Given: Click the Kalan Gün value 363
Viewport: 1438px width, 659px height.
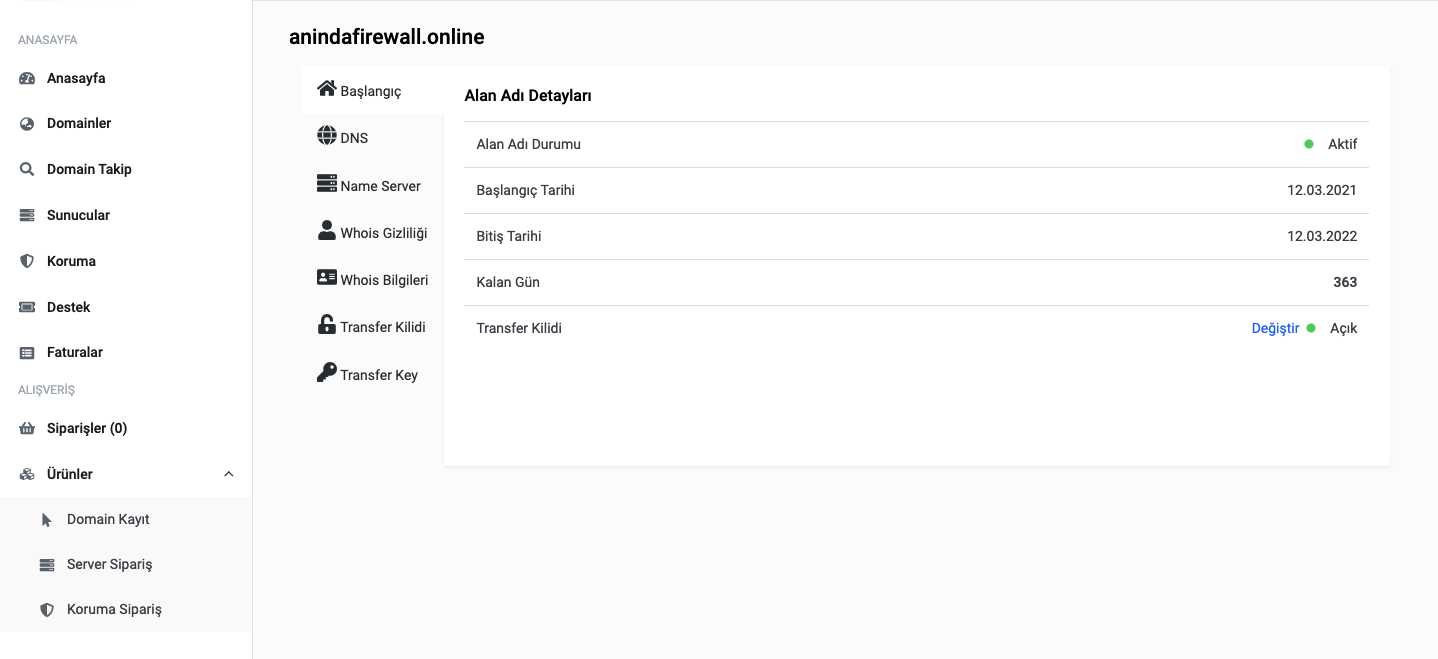Looking at the screenshot, I should click(x=1345, y=282).
